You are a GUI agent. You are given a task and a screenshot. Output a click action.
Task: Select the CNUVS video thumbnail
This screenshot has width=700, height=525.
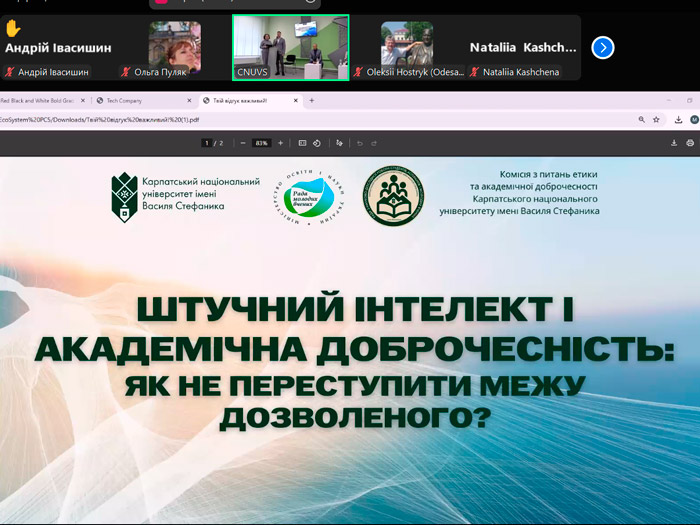(290, 46)
